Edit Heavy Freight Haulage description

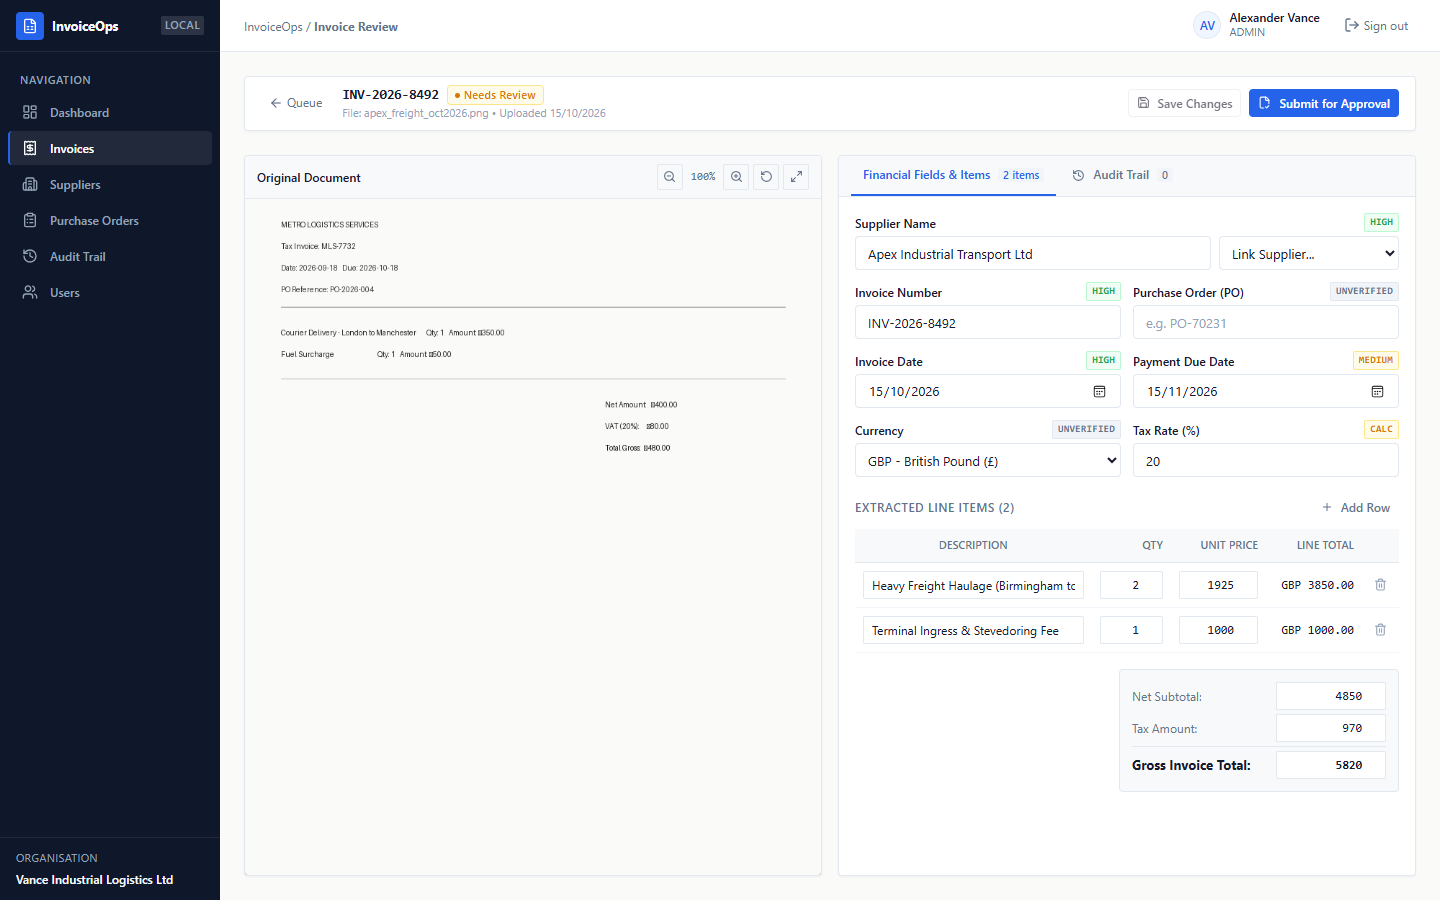click(x=973, y=586)
